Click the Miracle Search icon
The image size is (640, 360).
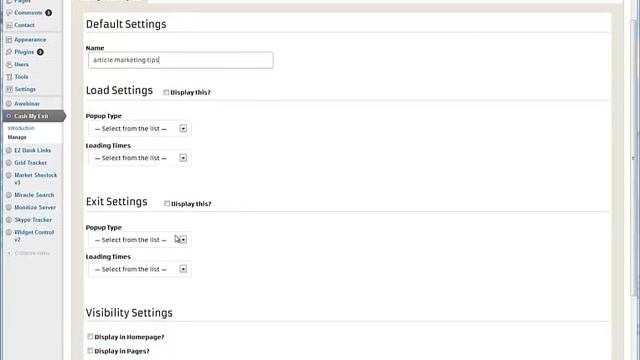(9, 195)
